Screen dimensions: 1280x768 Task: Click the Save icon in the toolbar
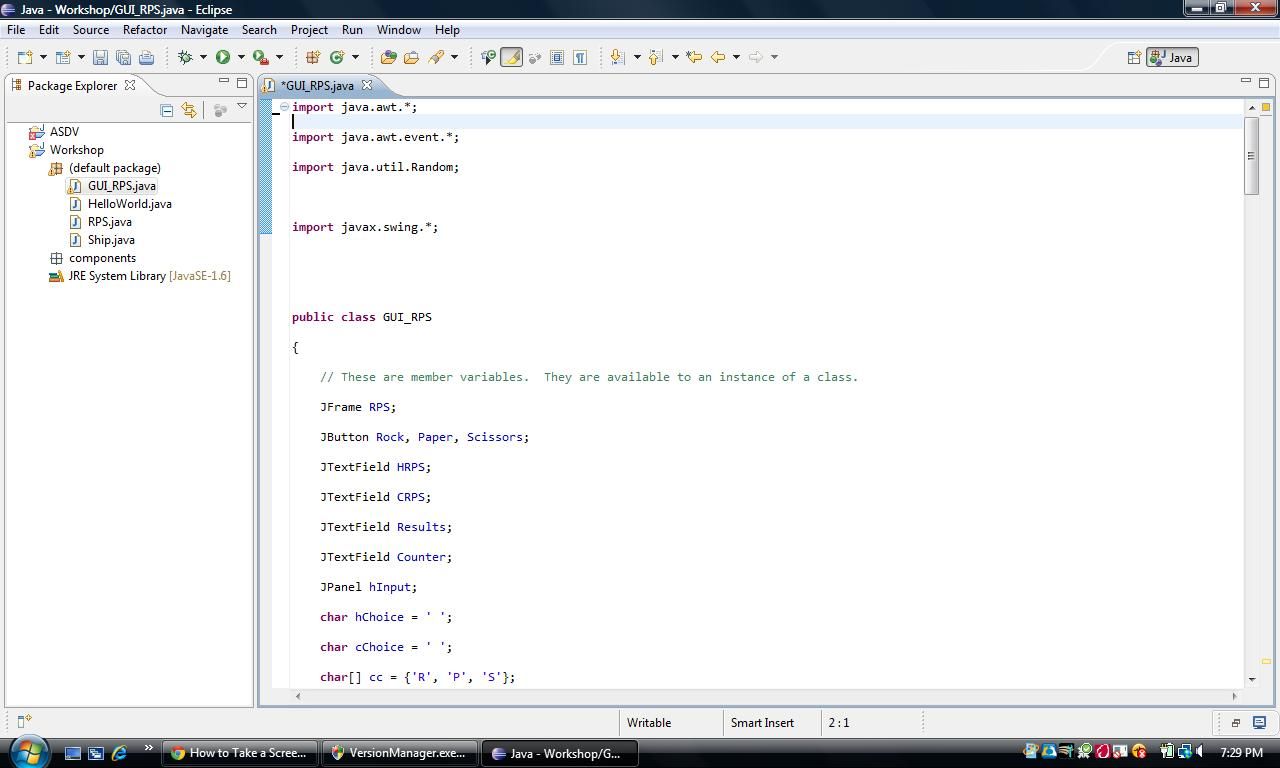click(x=100, y=58)
